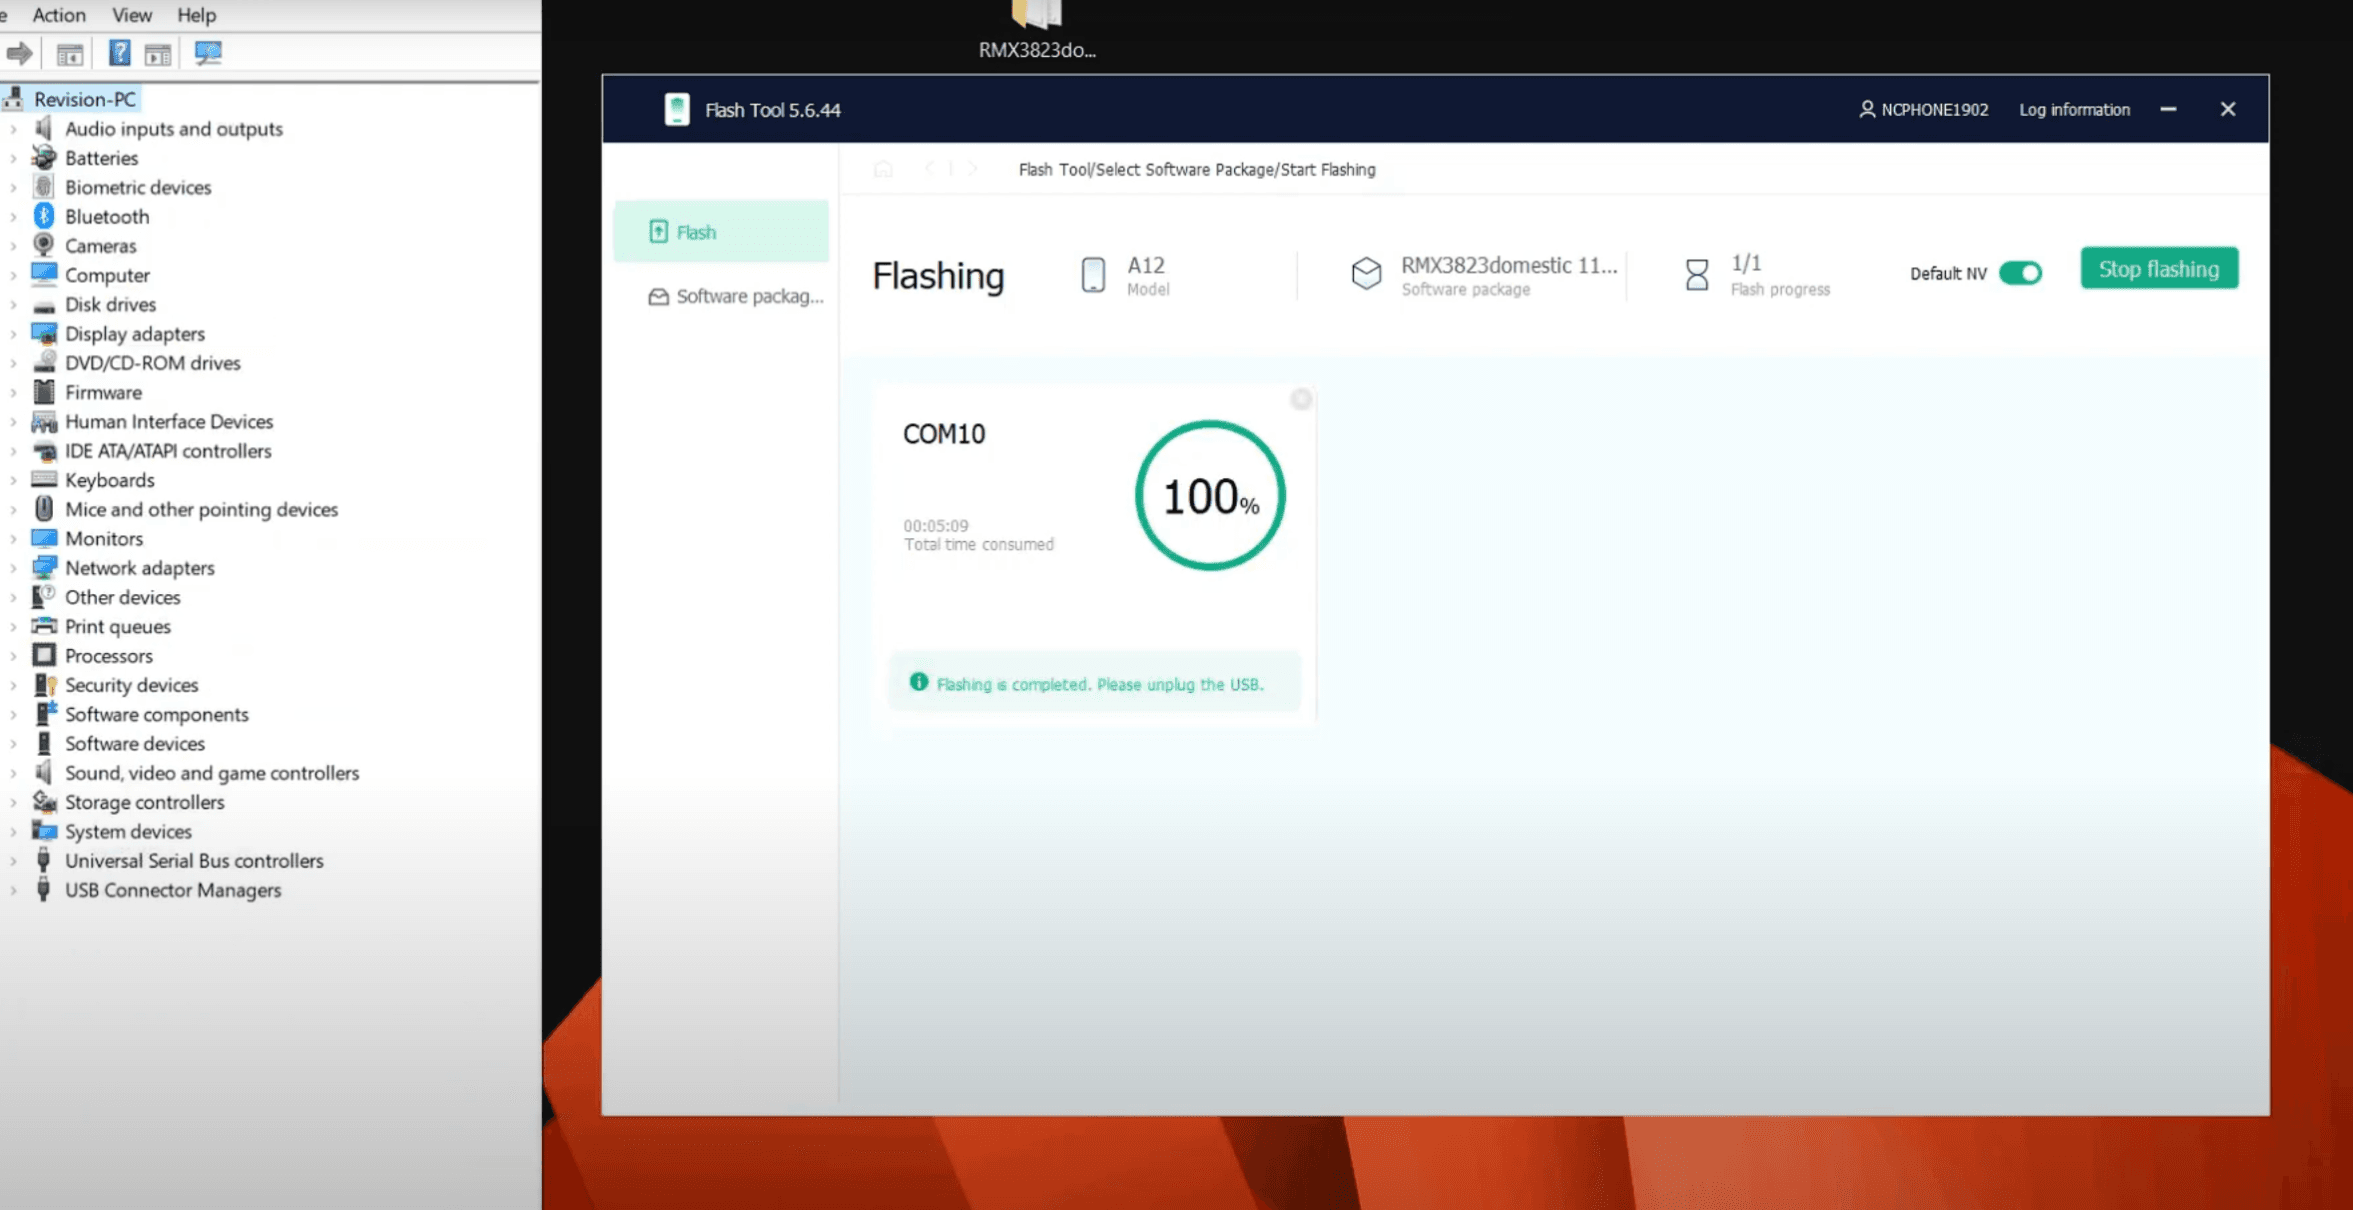Click the Sound, video and game controllers icon
The height and width of the screenshot is (1210, 2353).
[43, 772]
